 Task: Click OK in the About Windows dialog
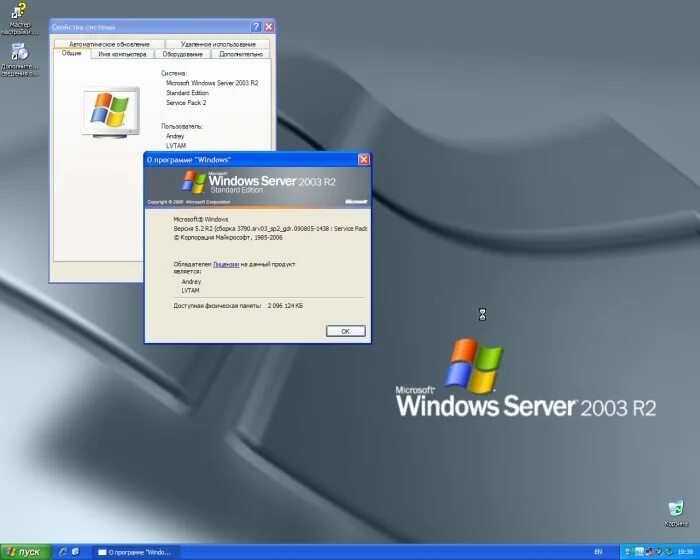[x=346, y=331]
